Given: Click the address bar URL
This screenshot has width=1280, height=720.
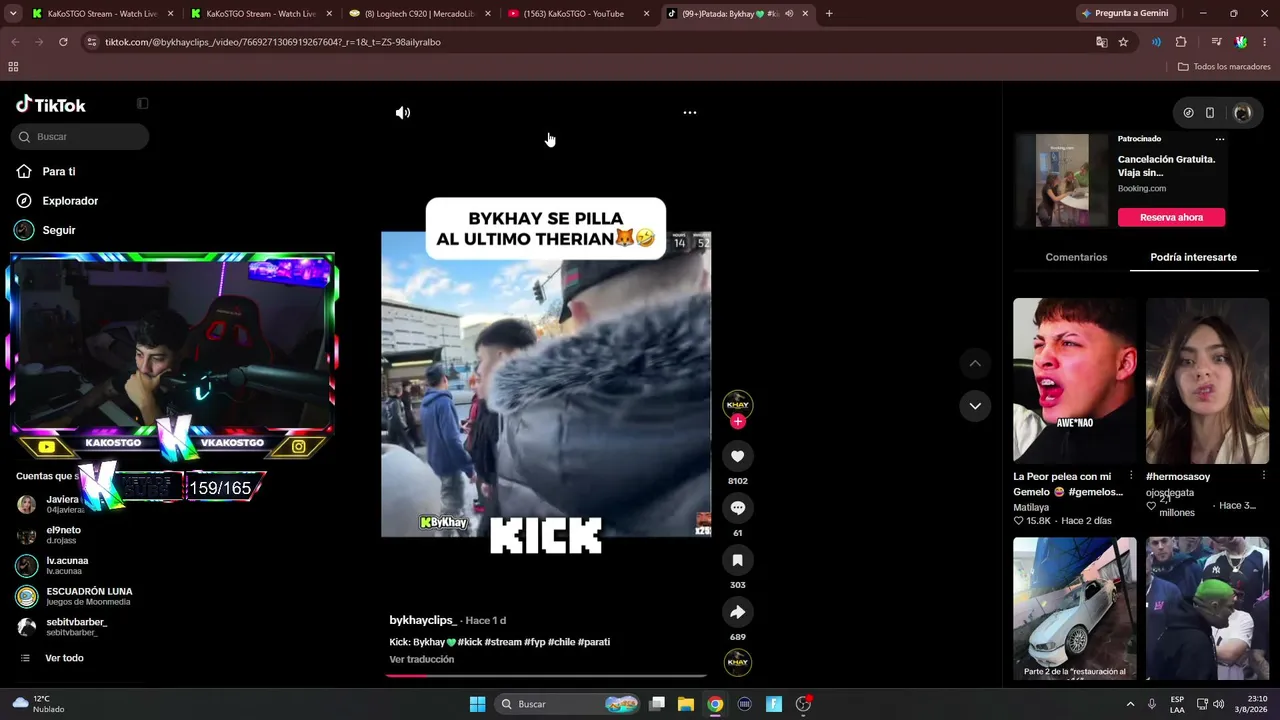Looking at the screenshot, I should [x=273, y=42].
